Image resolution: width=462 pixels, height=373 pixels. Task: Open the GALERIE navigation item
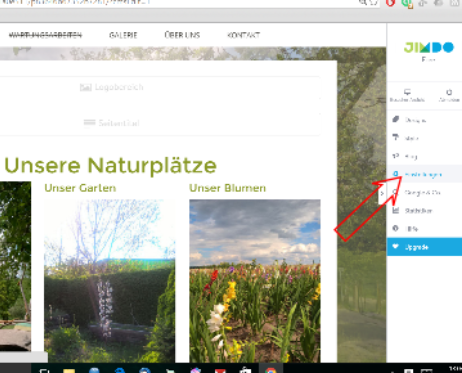[123, 35]
